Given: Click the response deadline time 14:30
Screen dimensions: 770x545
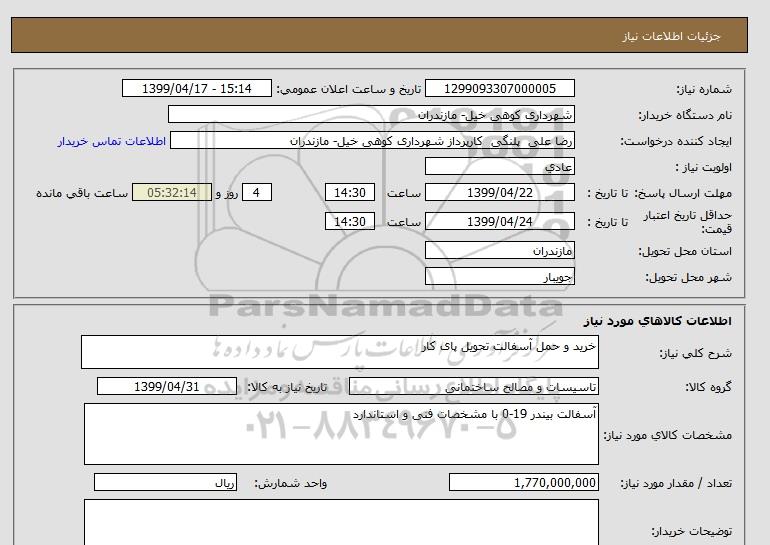Looking at the screenshot, I should (x=350, y=192).
